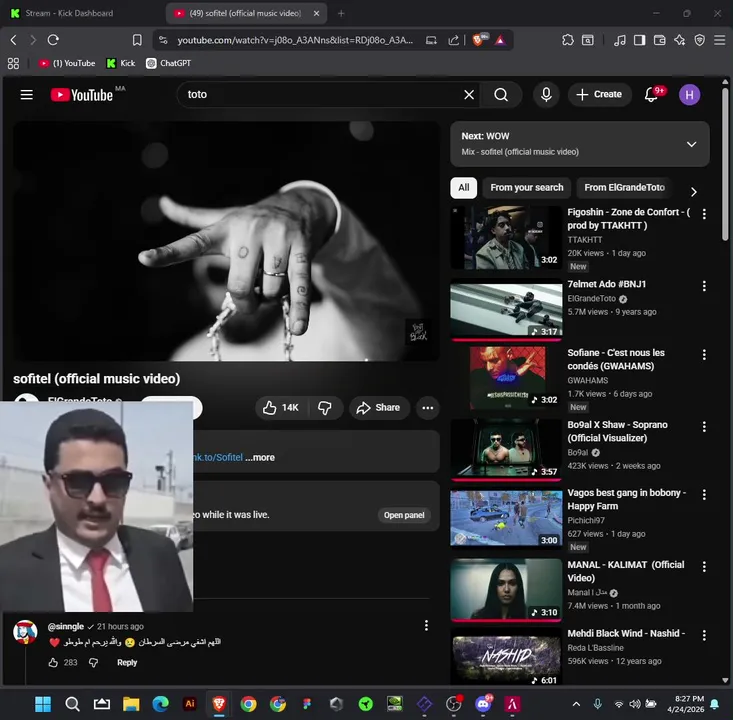
Task: Open volume control in system tray
Action: pyautogui.click(x=635, y=704)
